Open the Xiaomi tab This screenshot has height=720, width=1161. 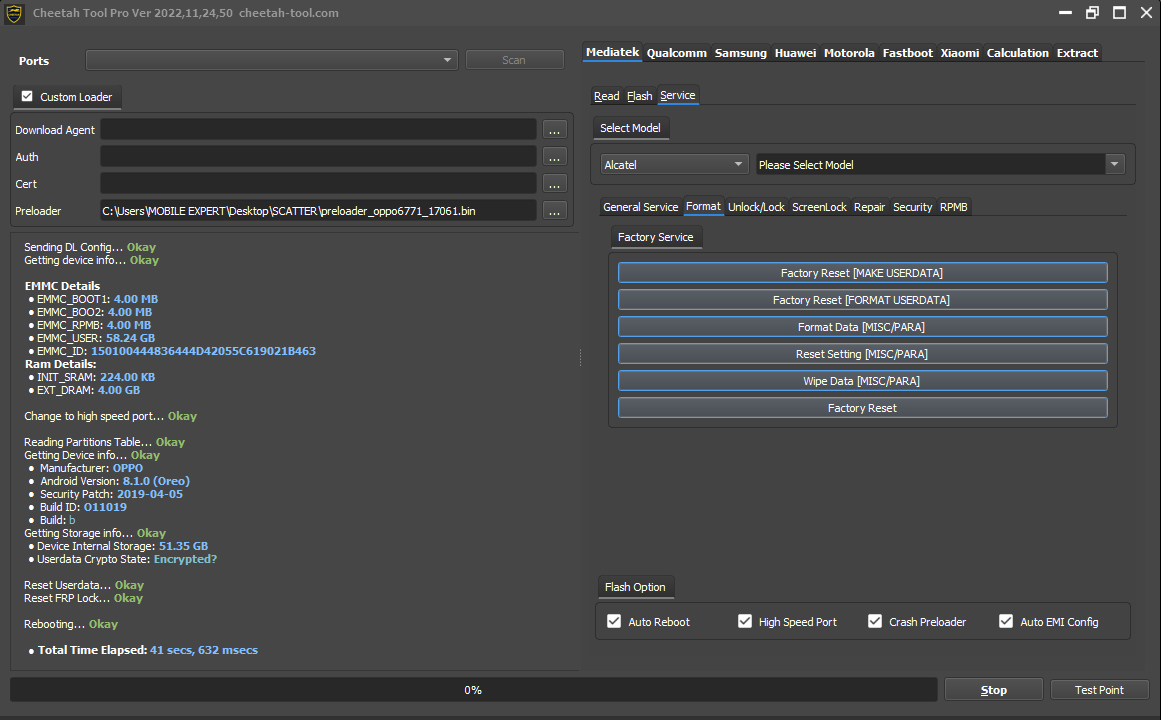[x=960, y=53]
